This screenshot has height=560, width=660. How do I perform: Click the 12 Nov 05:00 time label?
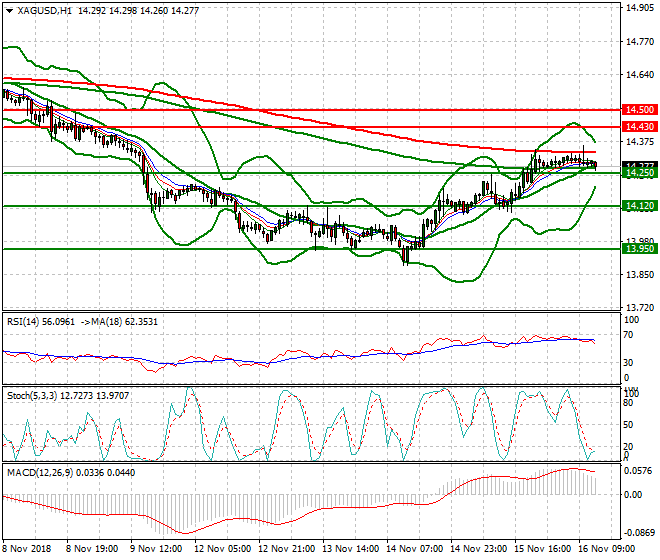pos(222,549)
